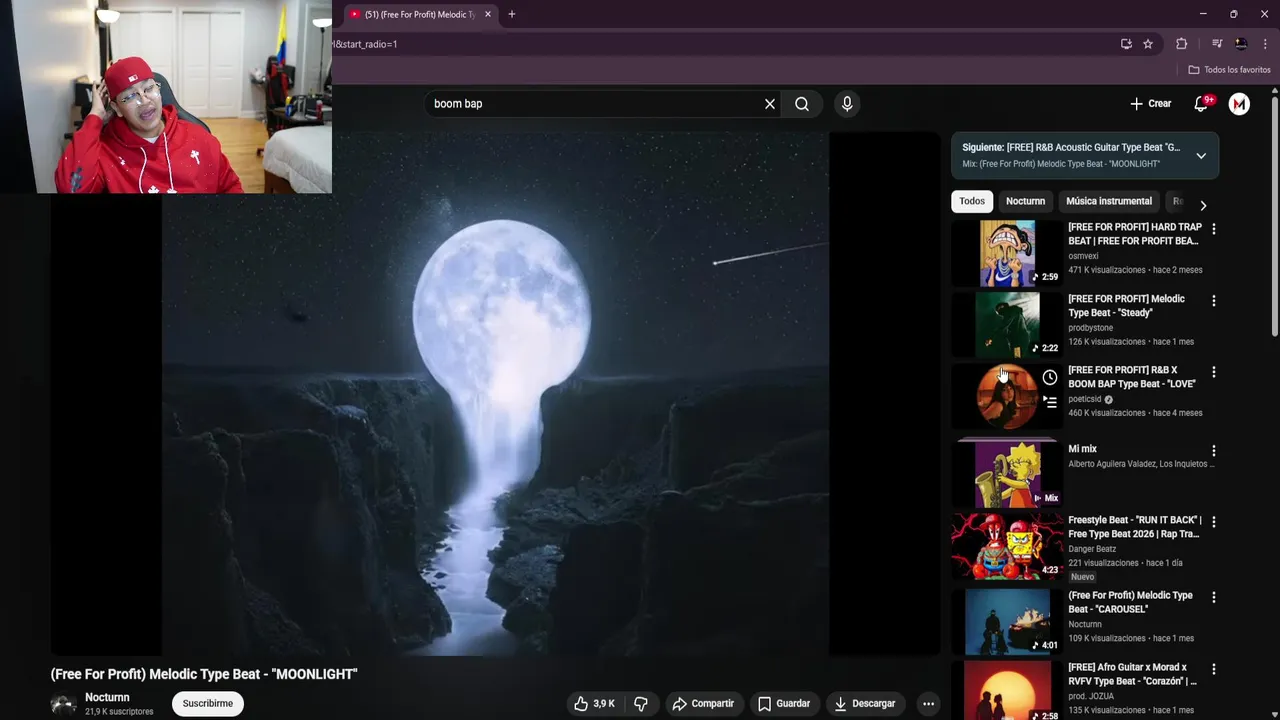Screen dimensions: 1280x720
Task: Save the video with Guardar
Action: pos(784,703)
